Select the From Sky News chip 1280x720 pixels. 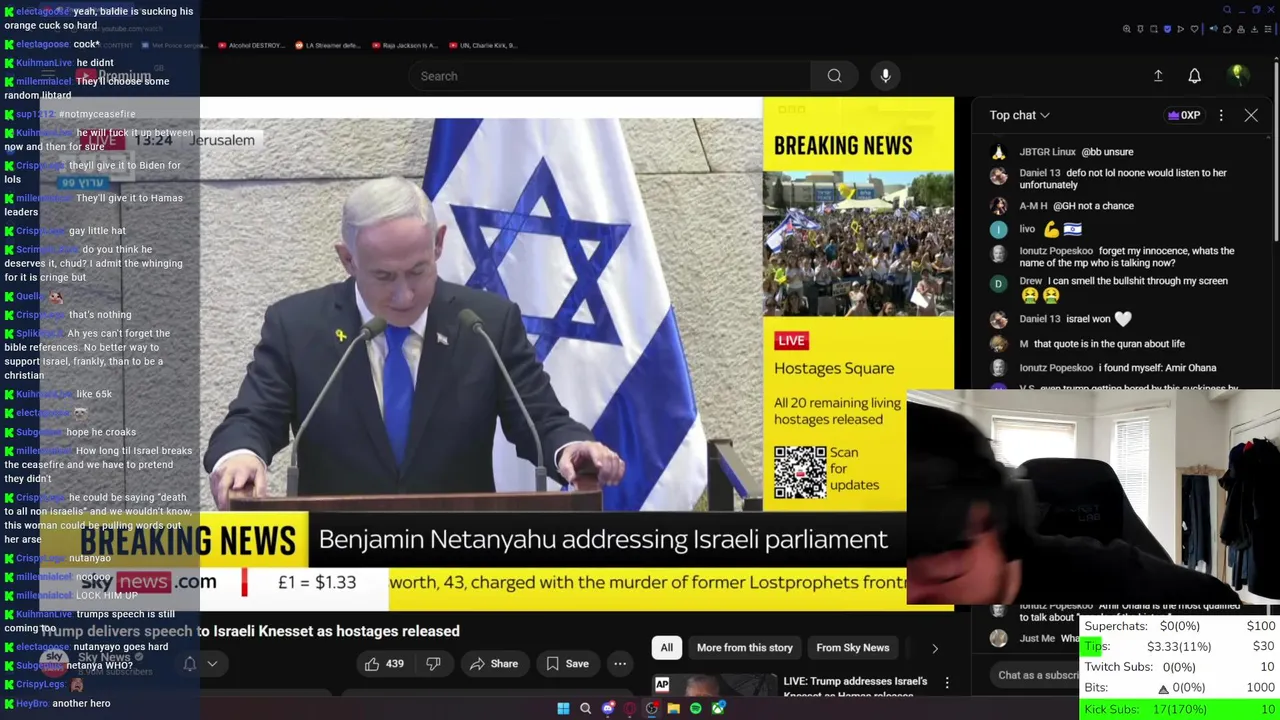point(852,648)
